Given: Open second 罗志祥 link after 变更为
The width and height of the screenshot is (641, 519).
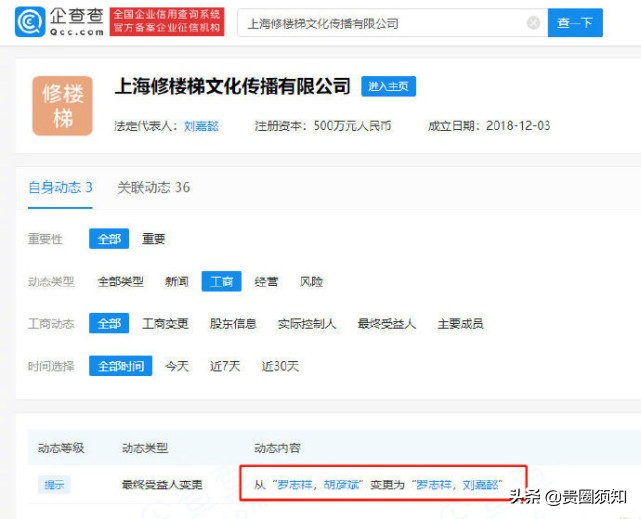Looking at the screenshot, I should [x=434, y=485].
